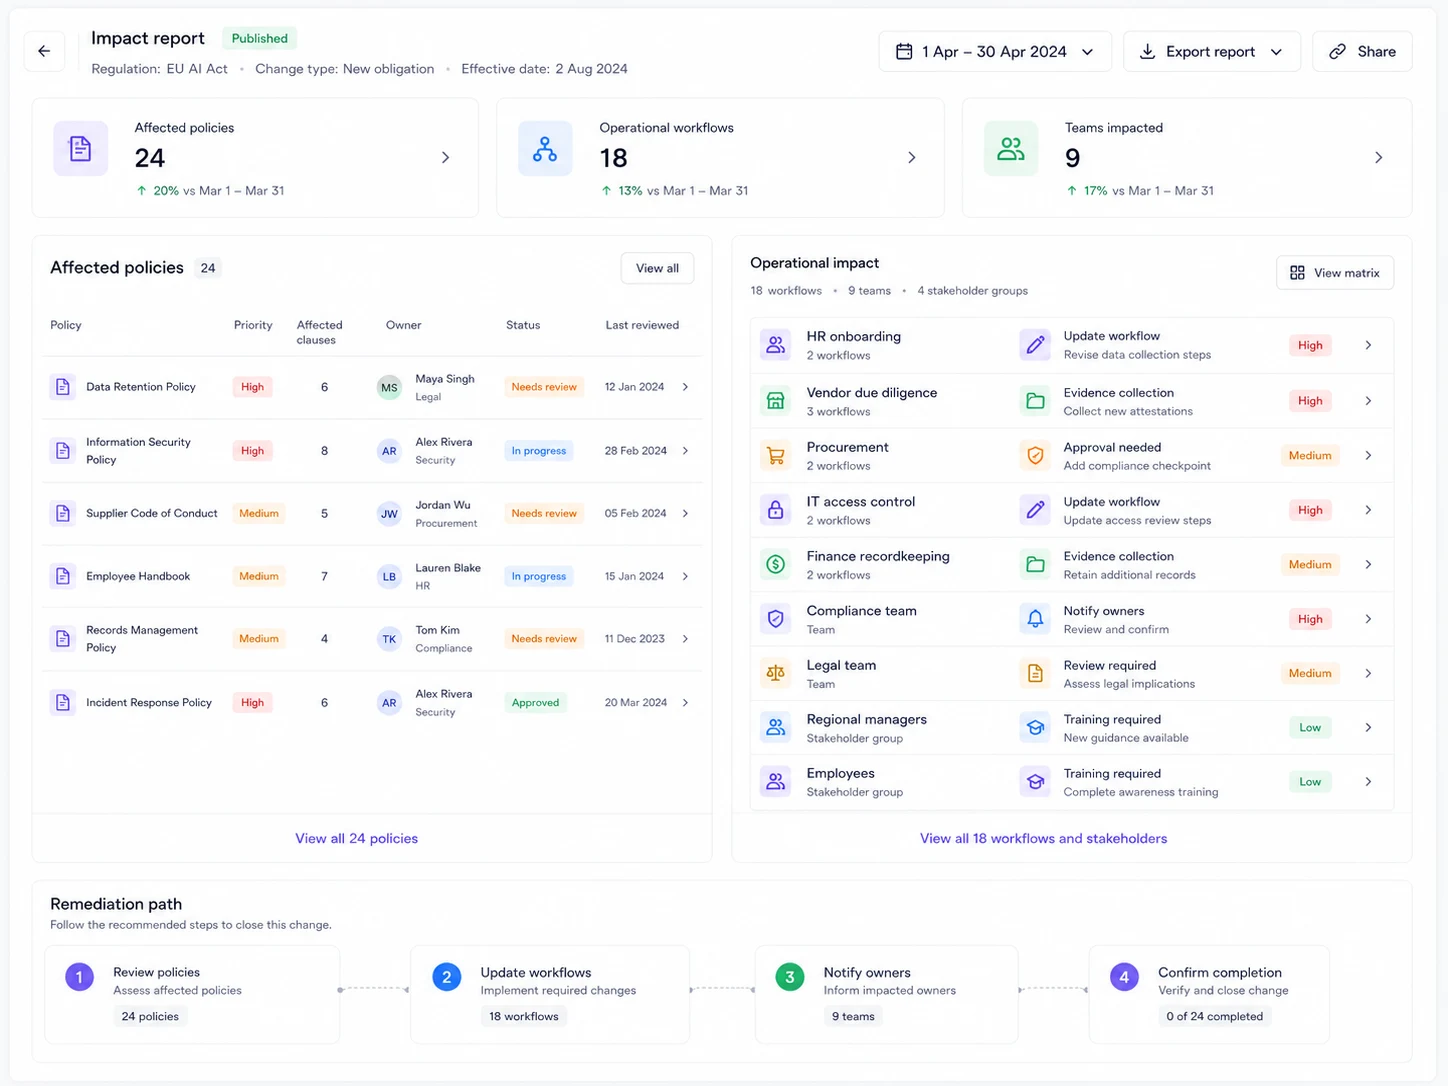The width and height of the screenshot is (1448, 1086).
Task: Click the Employees training graduation cap icon
Action: [1035, 782]
